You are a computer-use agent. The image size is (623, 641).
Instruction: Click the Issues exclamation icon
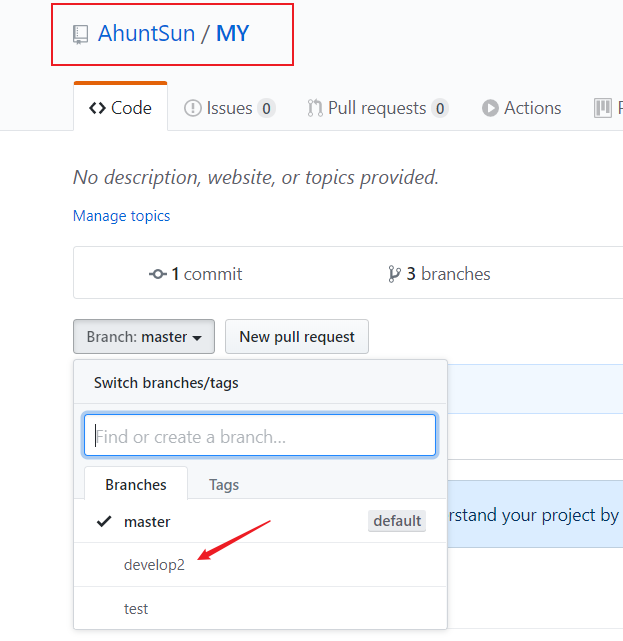tap(193, 108)
